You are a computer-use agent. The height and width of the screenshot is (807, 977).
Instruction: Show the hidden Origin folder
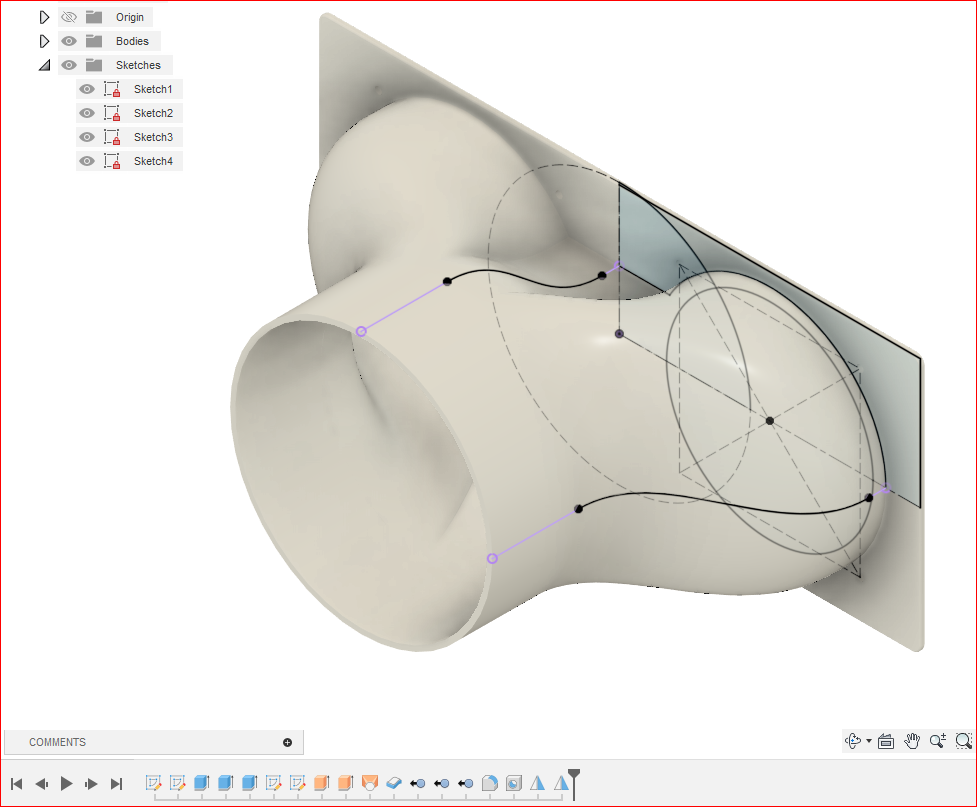[x=69, y=17]
